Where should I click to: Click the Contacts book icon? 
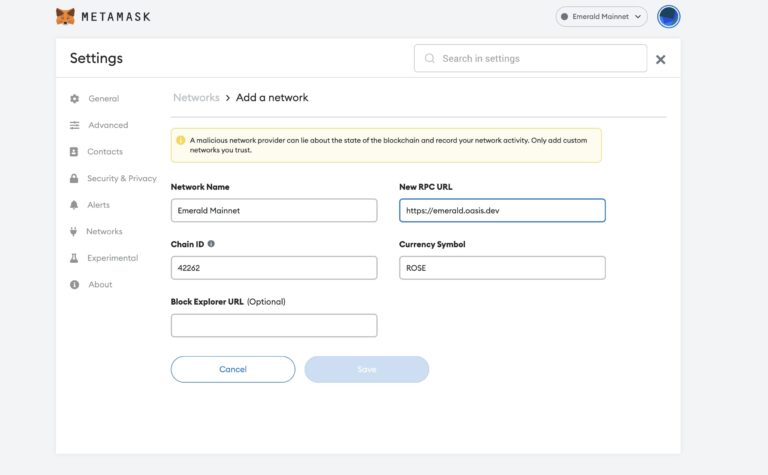click(74, 152)
